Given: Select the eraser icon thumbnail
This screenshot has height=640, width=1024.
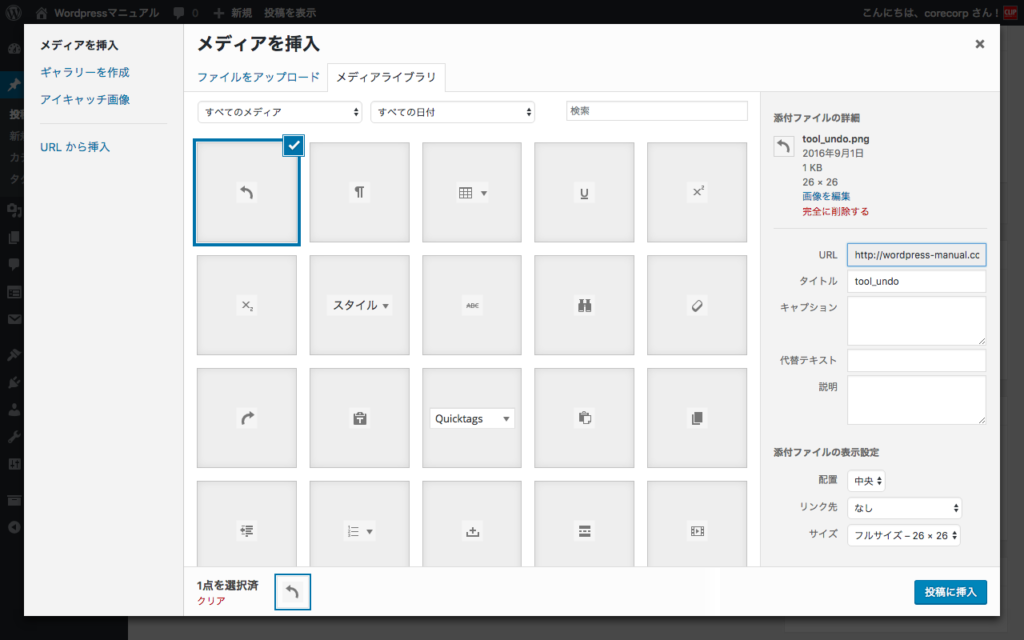Looking at the screenshot, I should click(x=697, y=305).
